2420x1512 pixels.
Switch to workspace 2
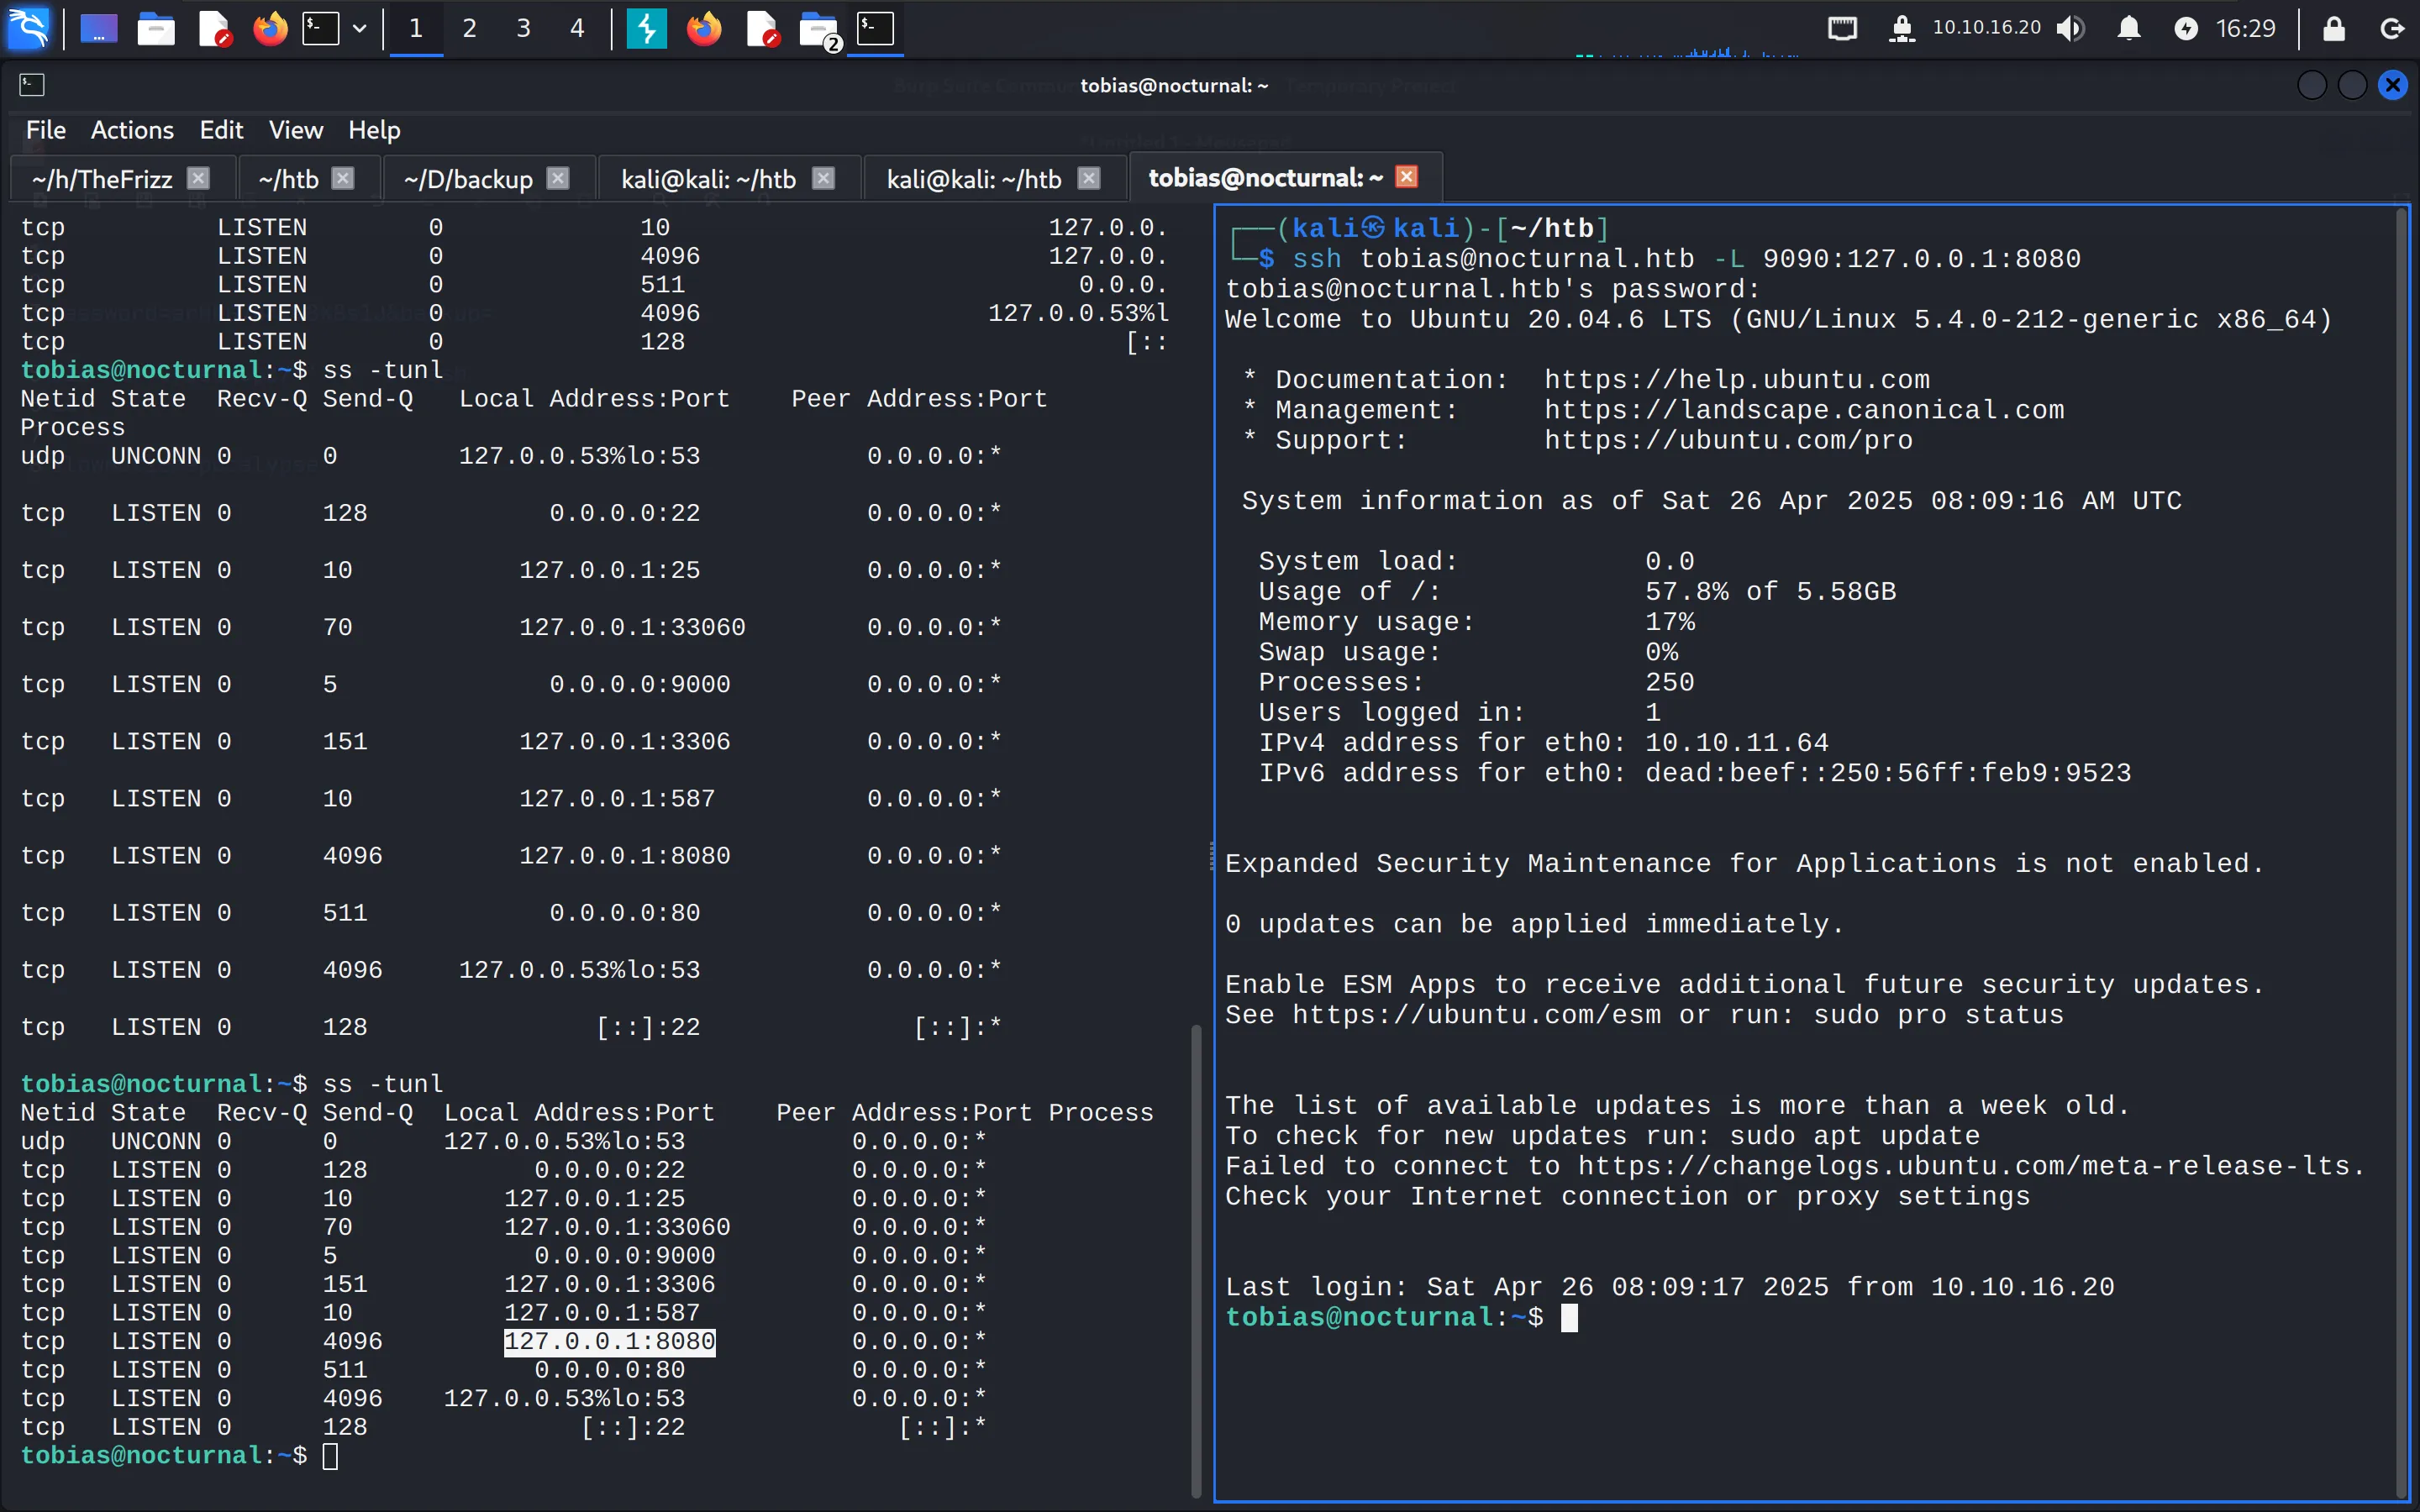(469, 28)
